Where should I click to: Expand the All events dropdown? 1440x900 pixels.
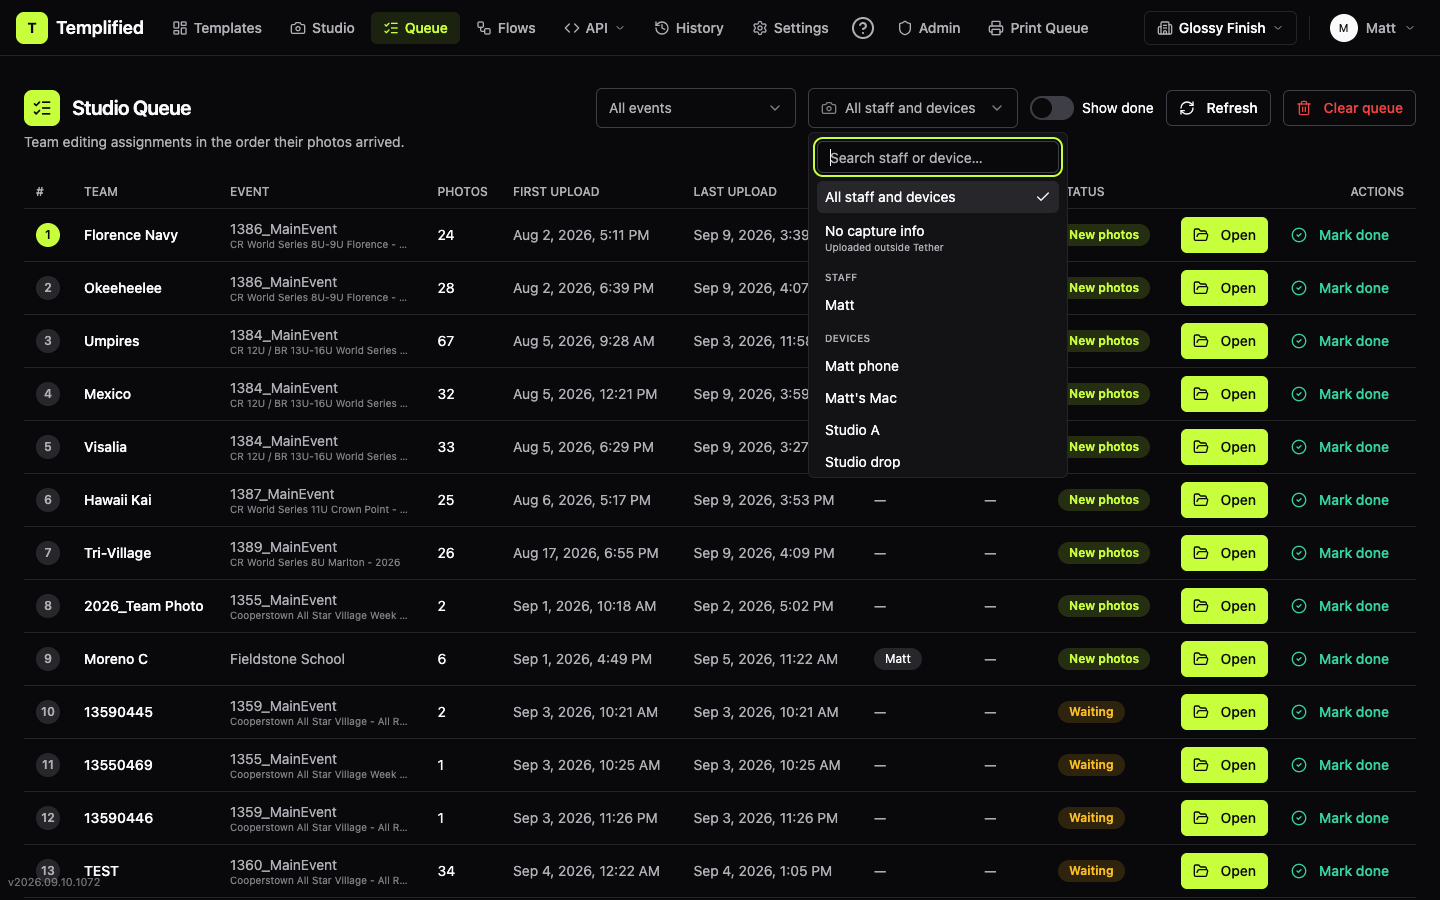coord(696,108)
